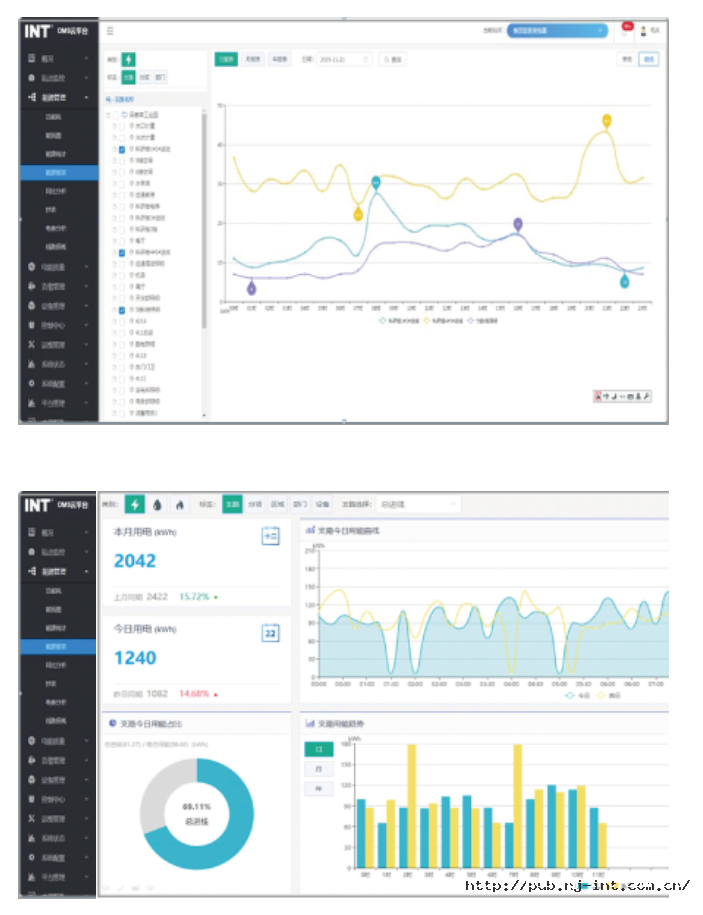703x915 pixels.
Task: Toggle the purple series legend entry under line chart
Action: (482, 321)
